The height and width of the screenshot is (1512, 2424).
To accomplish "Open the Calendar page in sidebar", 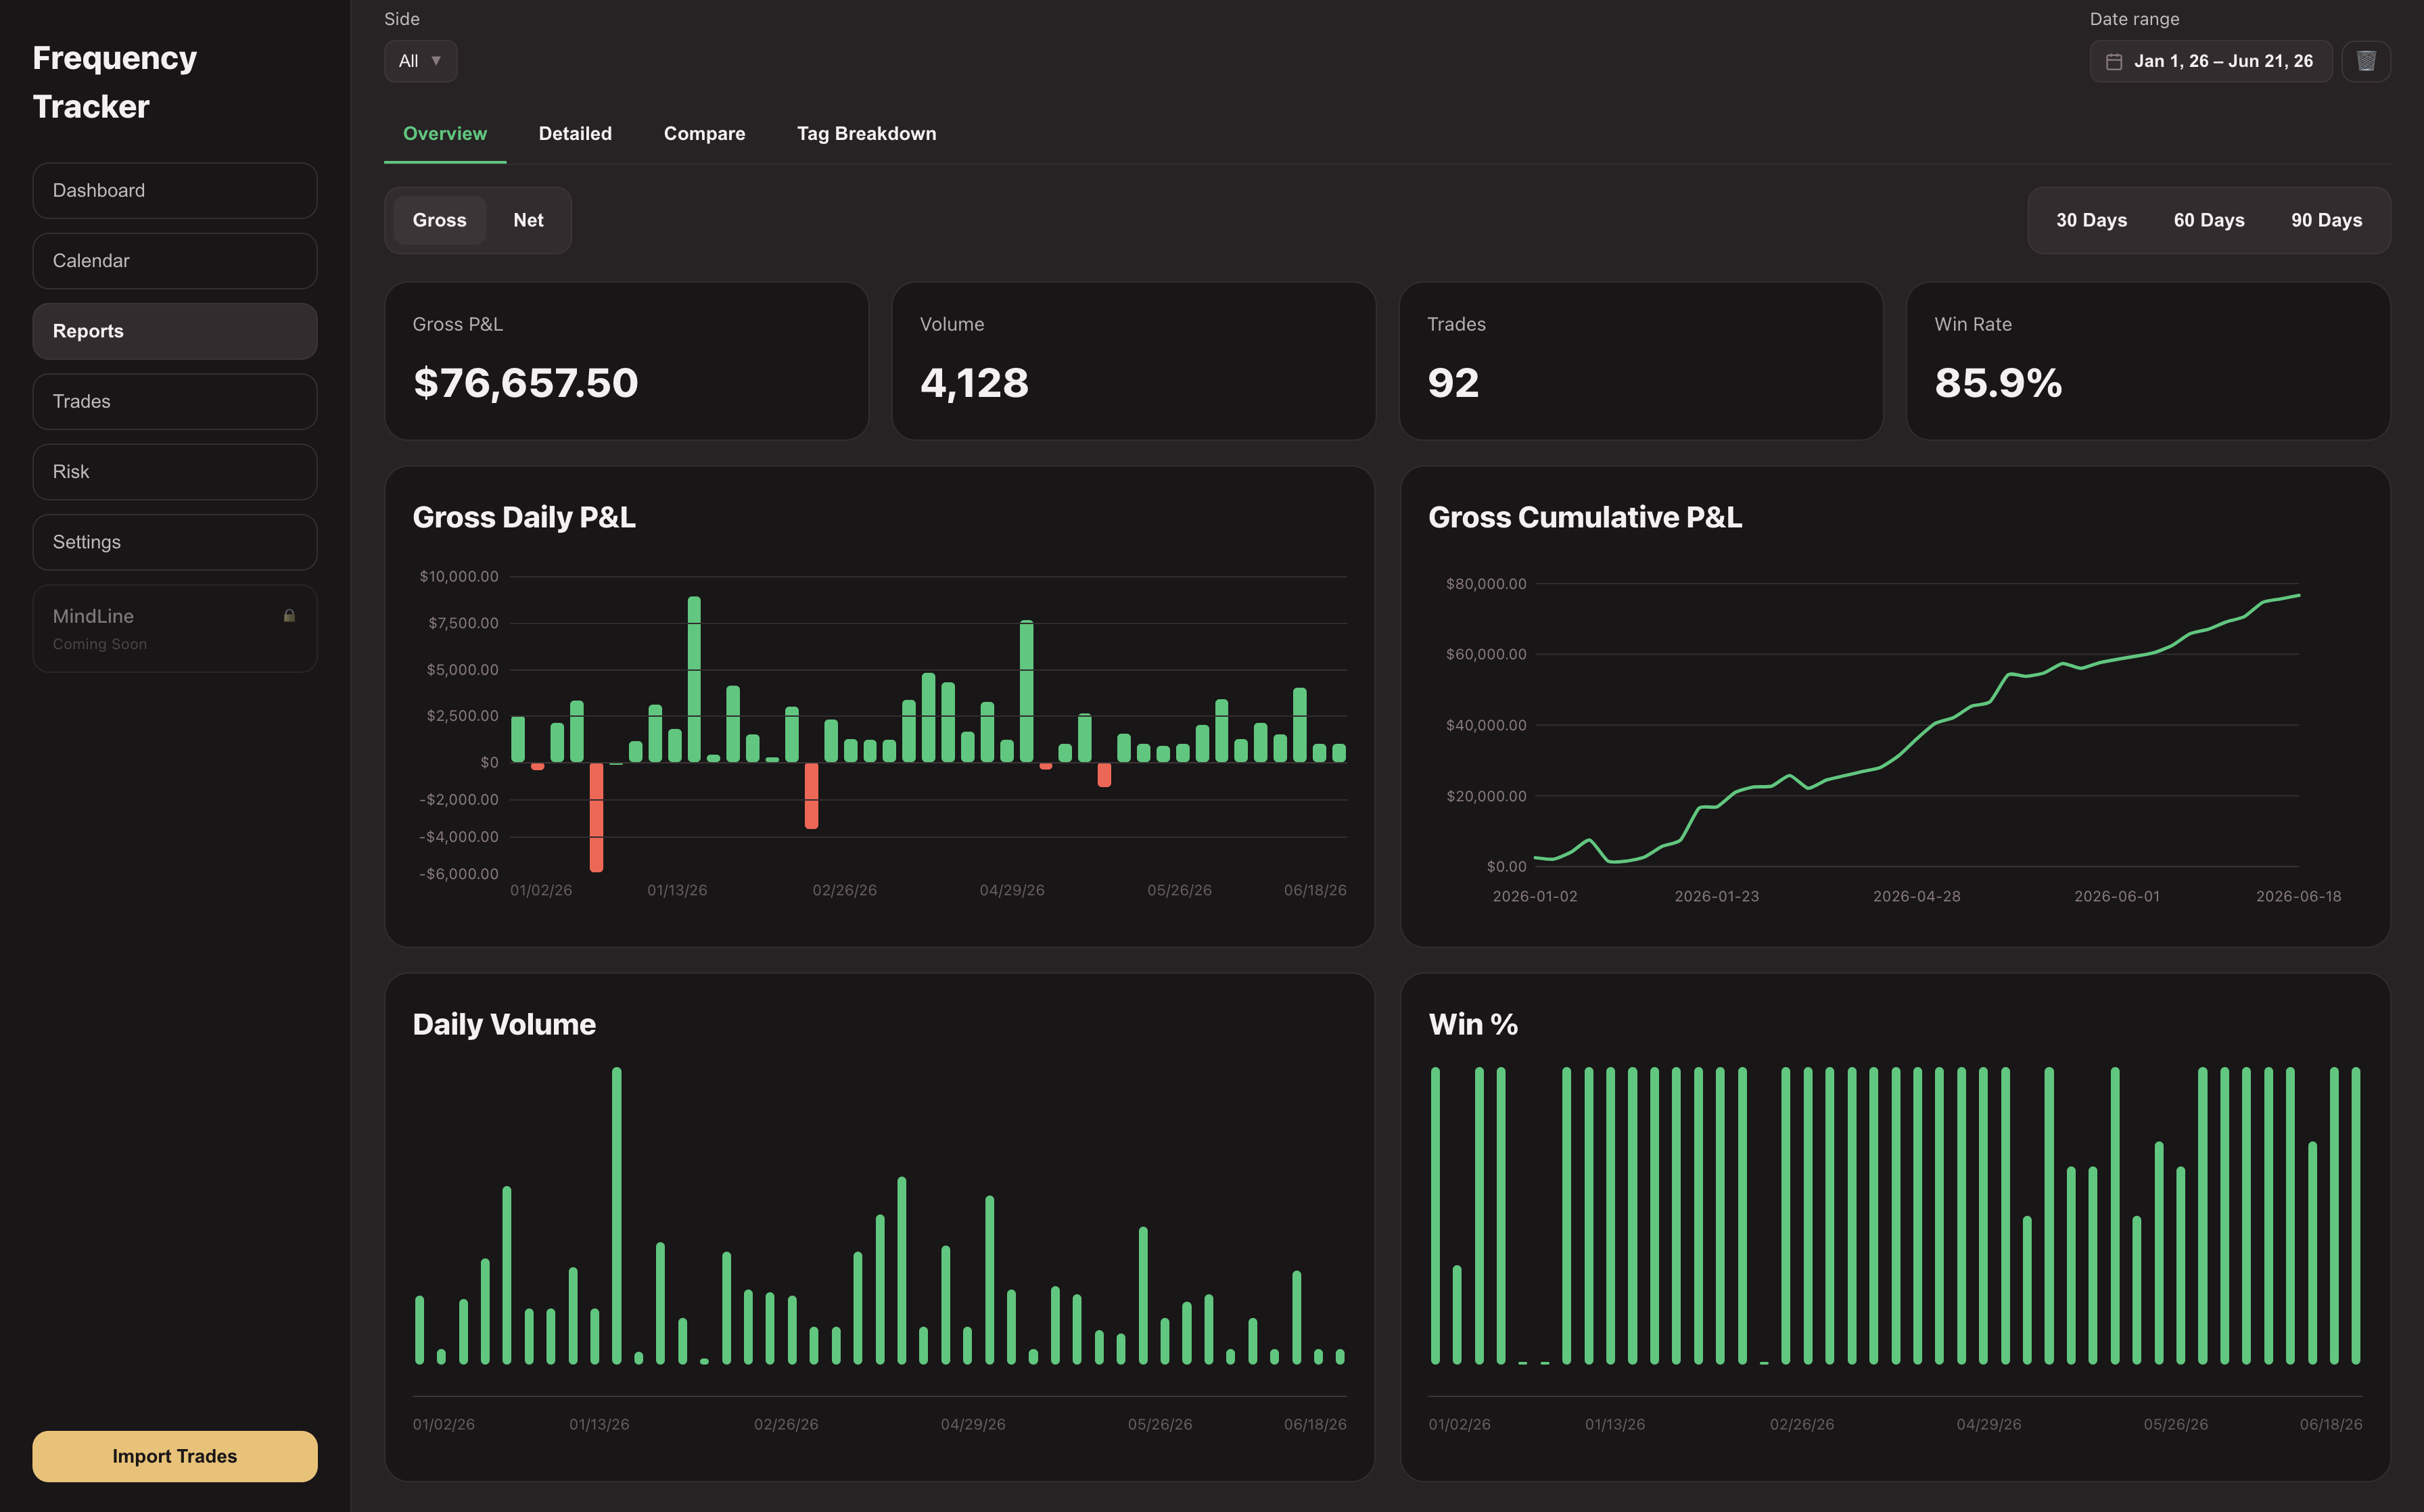I will click(175, 261).
